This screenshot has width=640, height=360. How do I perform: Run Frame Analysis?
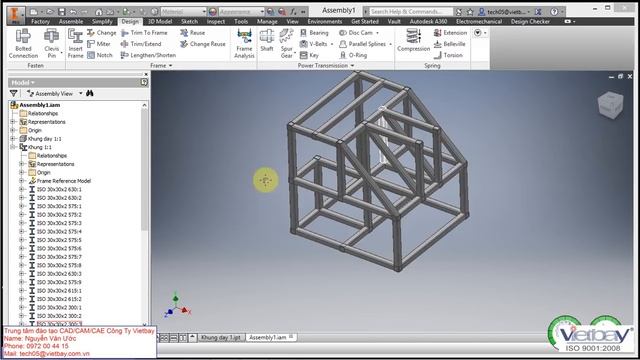click(244, 44)
